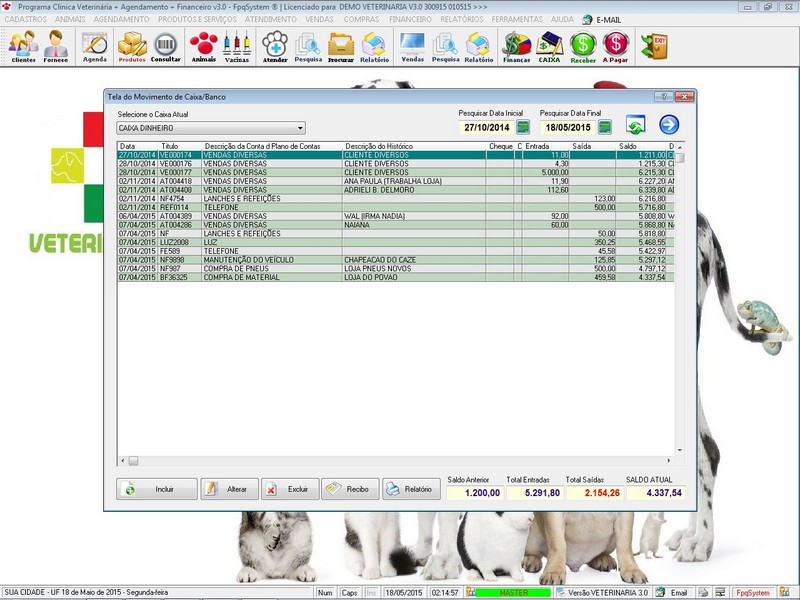Select row MANUTENÇÃO DO VEÍCULO
The width and height of the screenshot is (800, 600).
(x=395, y=260)
